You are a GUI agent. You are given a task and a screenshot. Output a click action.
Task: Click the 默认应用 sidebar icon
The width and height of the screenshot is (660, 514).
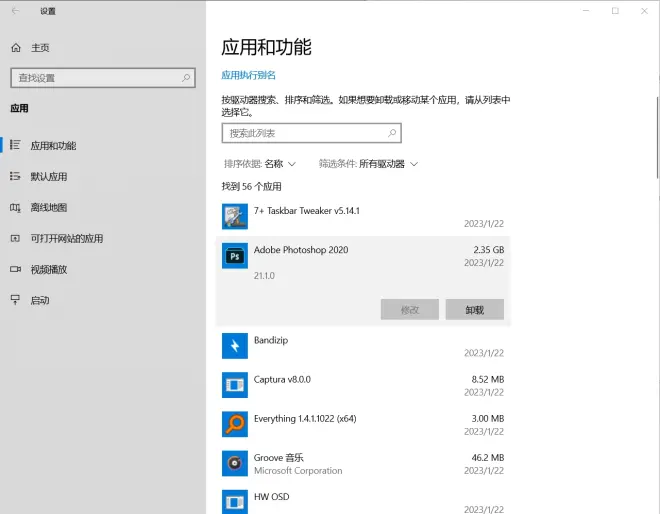[x=15, y=176]
